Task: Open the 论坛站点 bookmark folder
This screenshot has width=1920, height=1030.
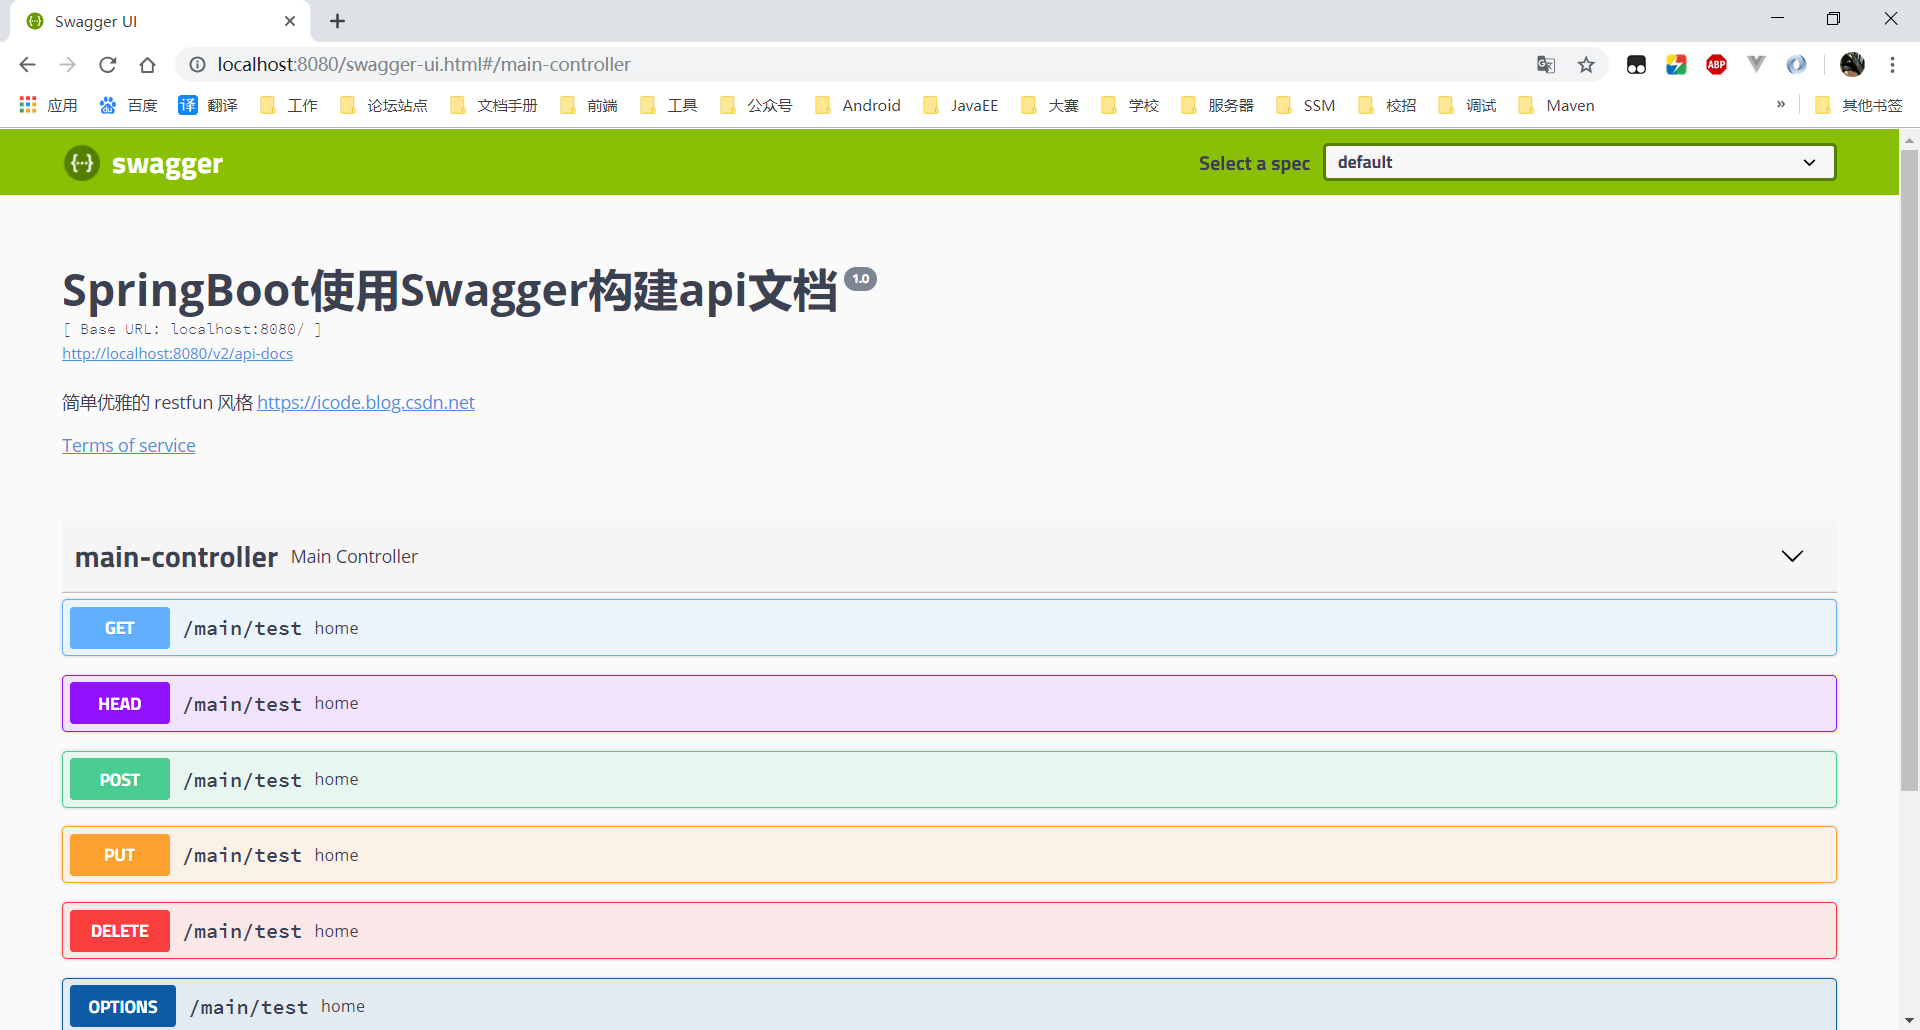Action: pyautogui.click(x=384, y=105)
